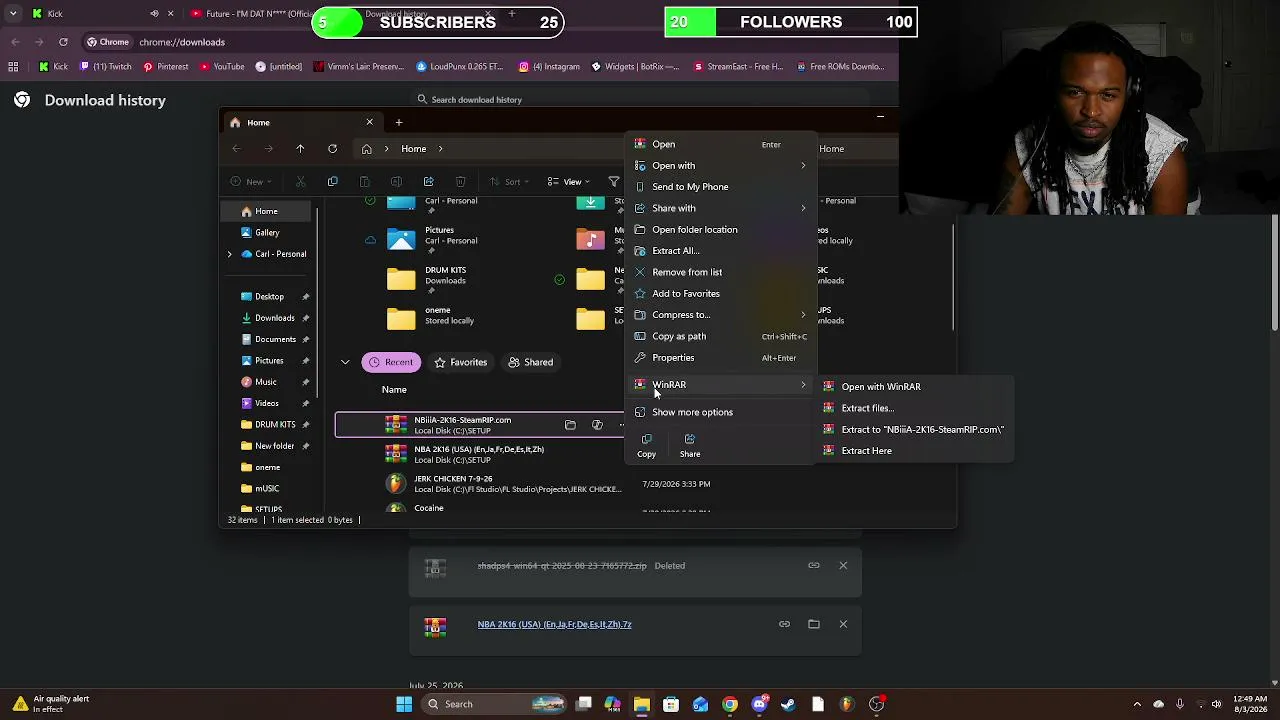Click the Windows Start button
The height and width of the screenshot is (720, 1280).
point(404,704)
